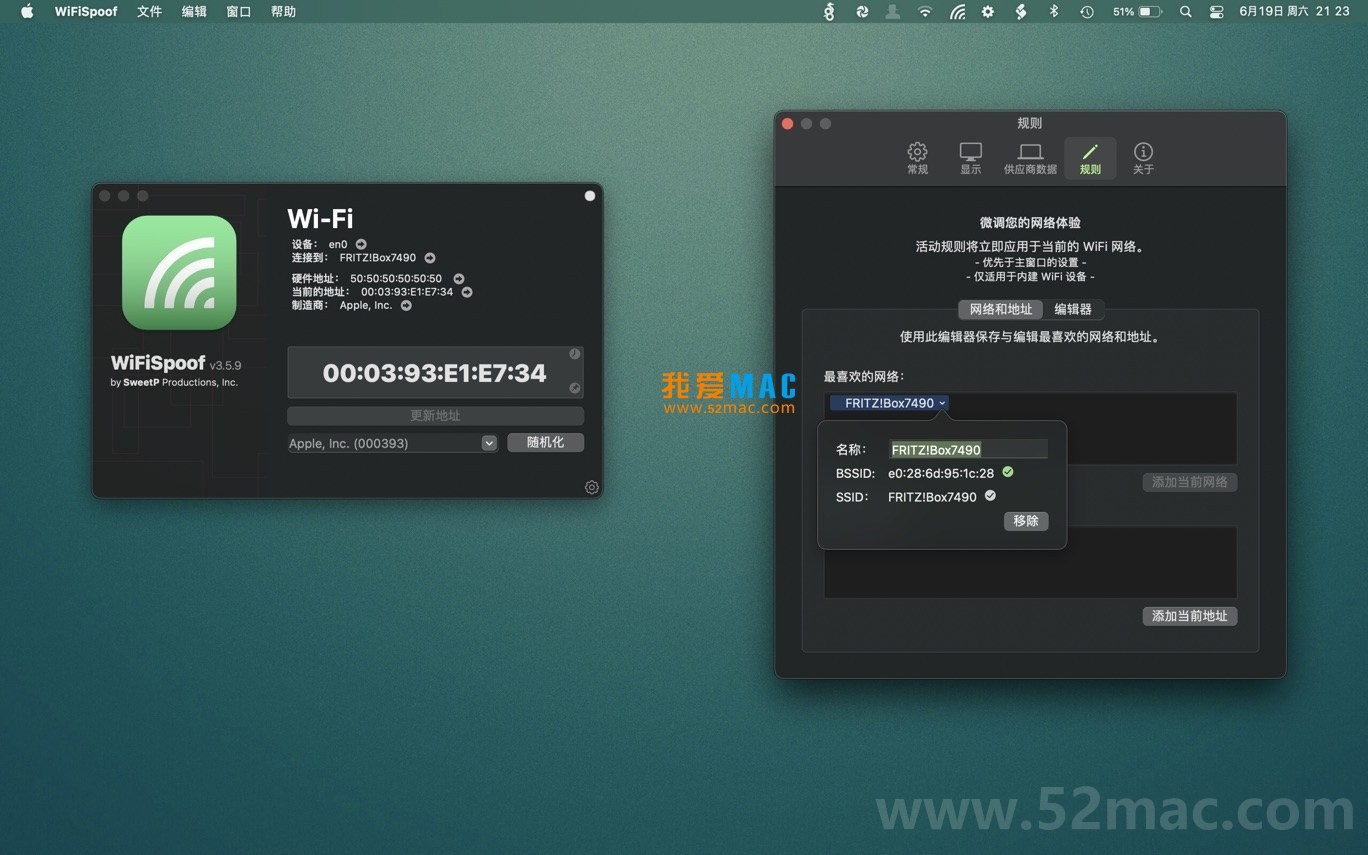Open the Control Center in the menu bar
Viewport: 1368px width, 855px height.
click(1217, 12)
